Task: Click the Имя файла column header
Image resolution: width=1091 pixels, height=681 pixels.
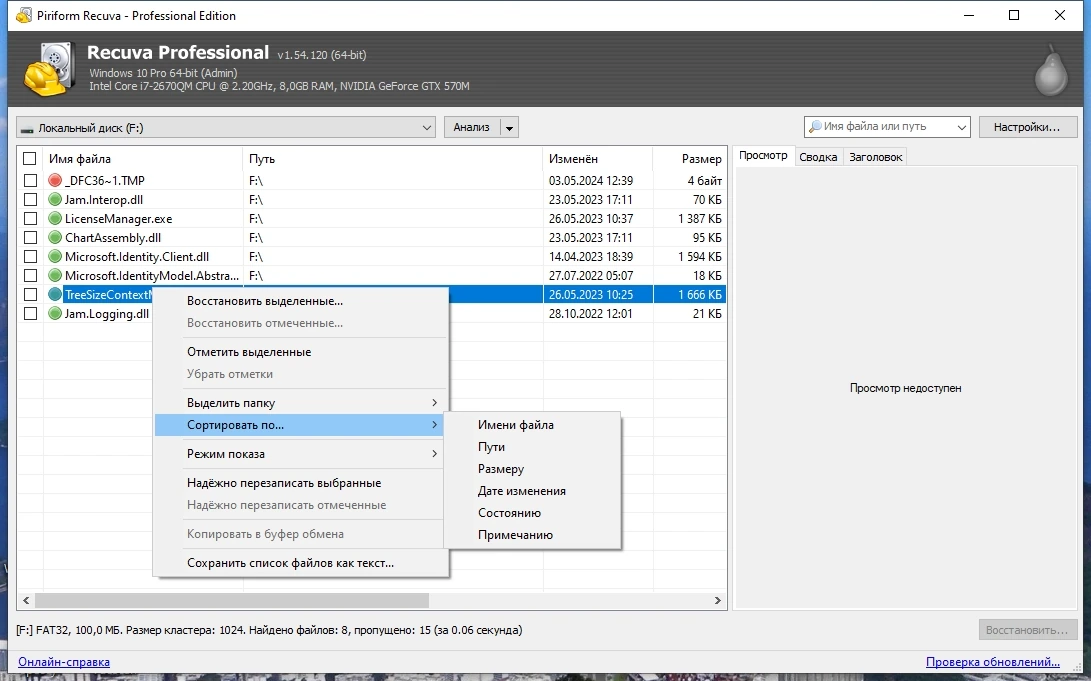Action: 143,159
